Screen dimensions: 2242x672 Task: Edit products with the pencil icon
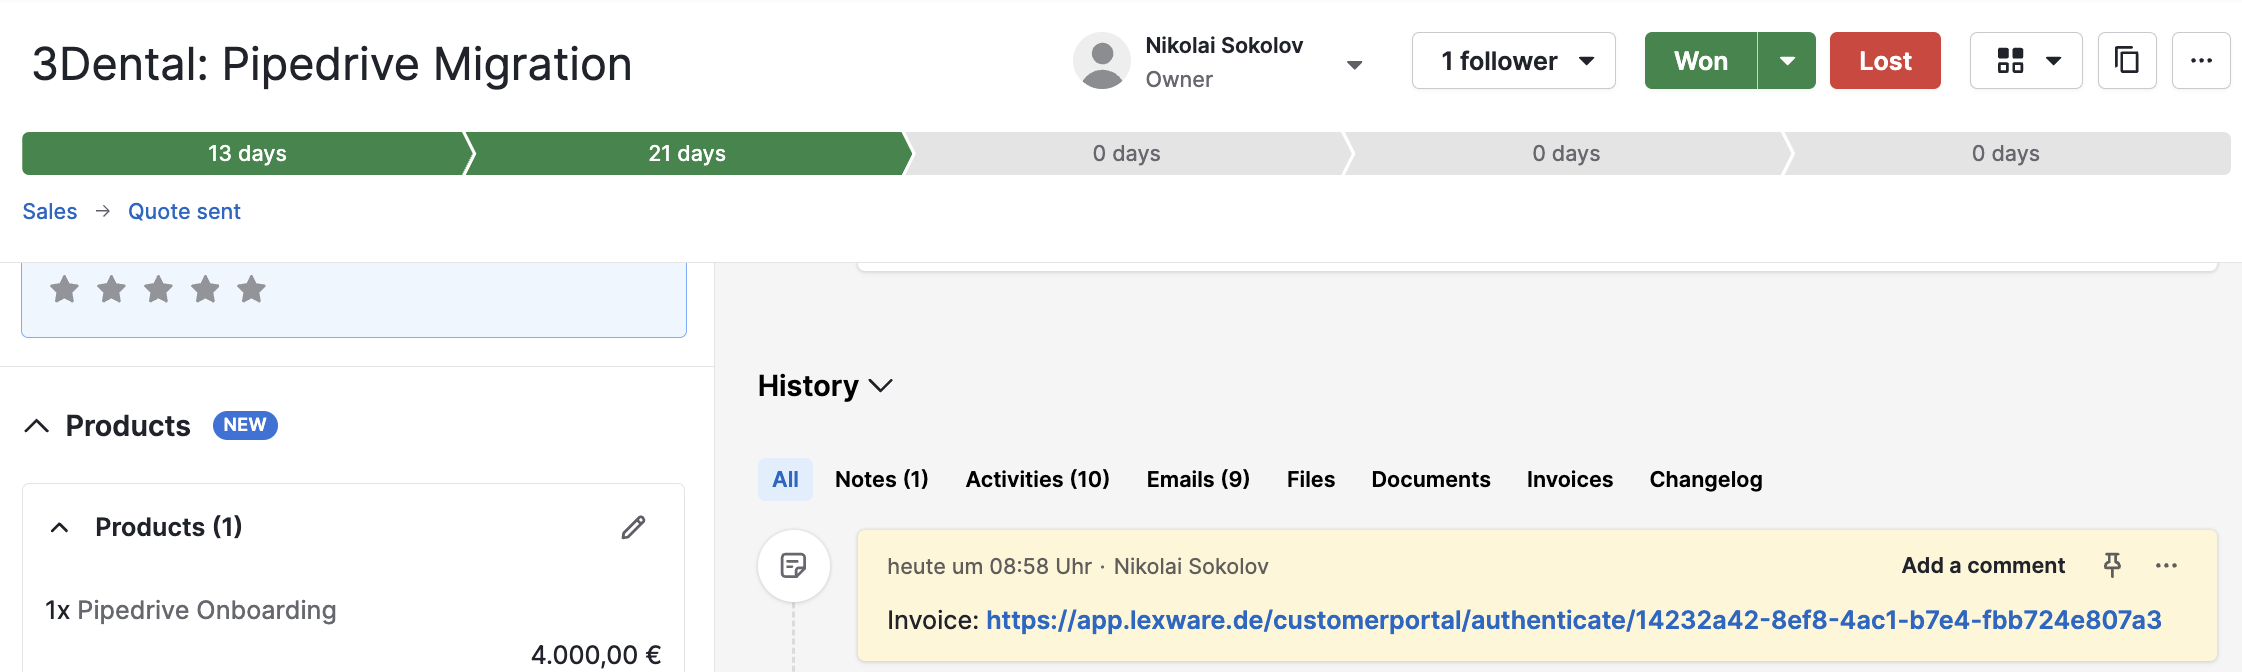[x=633, y=527]
